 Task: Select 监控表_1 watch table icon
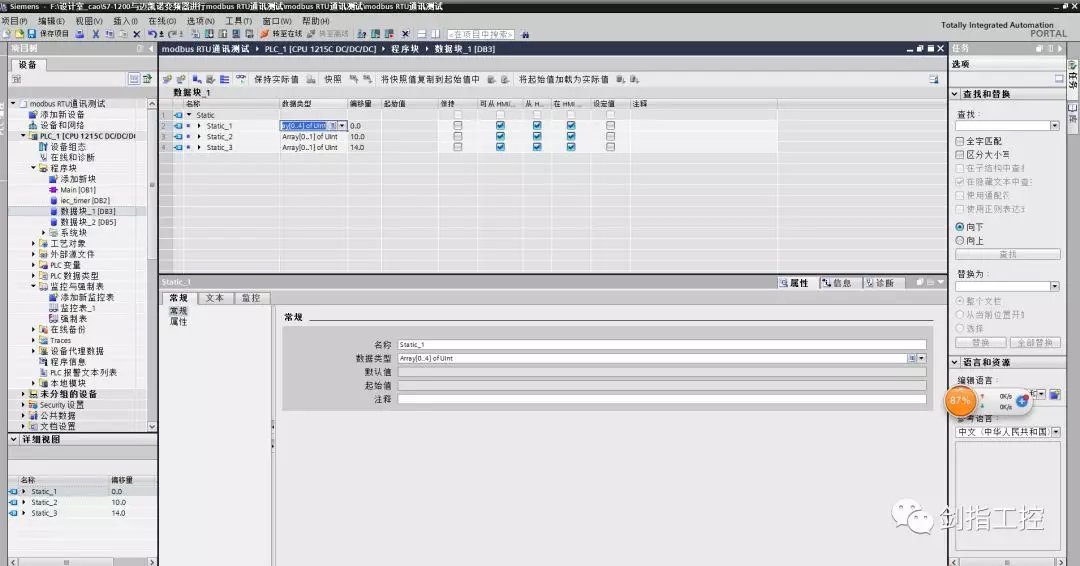tap(53, 308)
